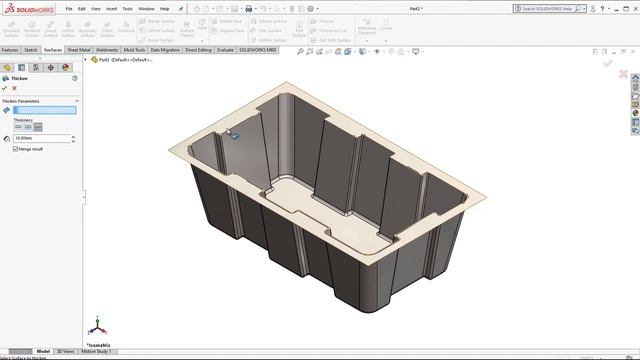The width and height of the screenshot is (640, 360).
Task: Open the Motion Study 1 bottom tab
Action: coord(96,351)
